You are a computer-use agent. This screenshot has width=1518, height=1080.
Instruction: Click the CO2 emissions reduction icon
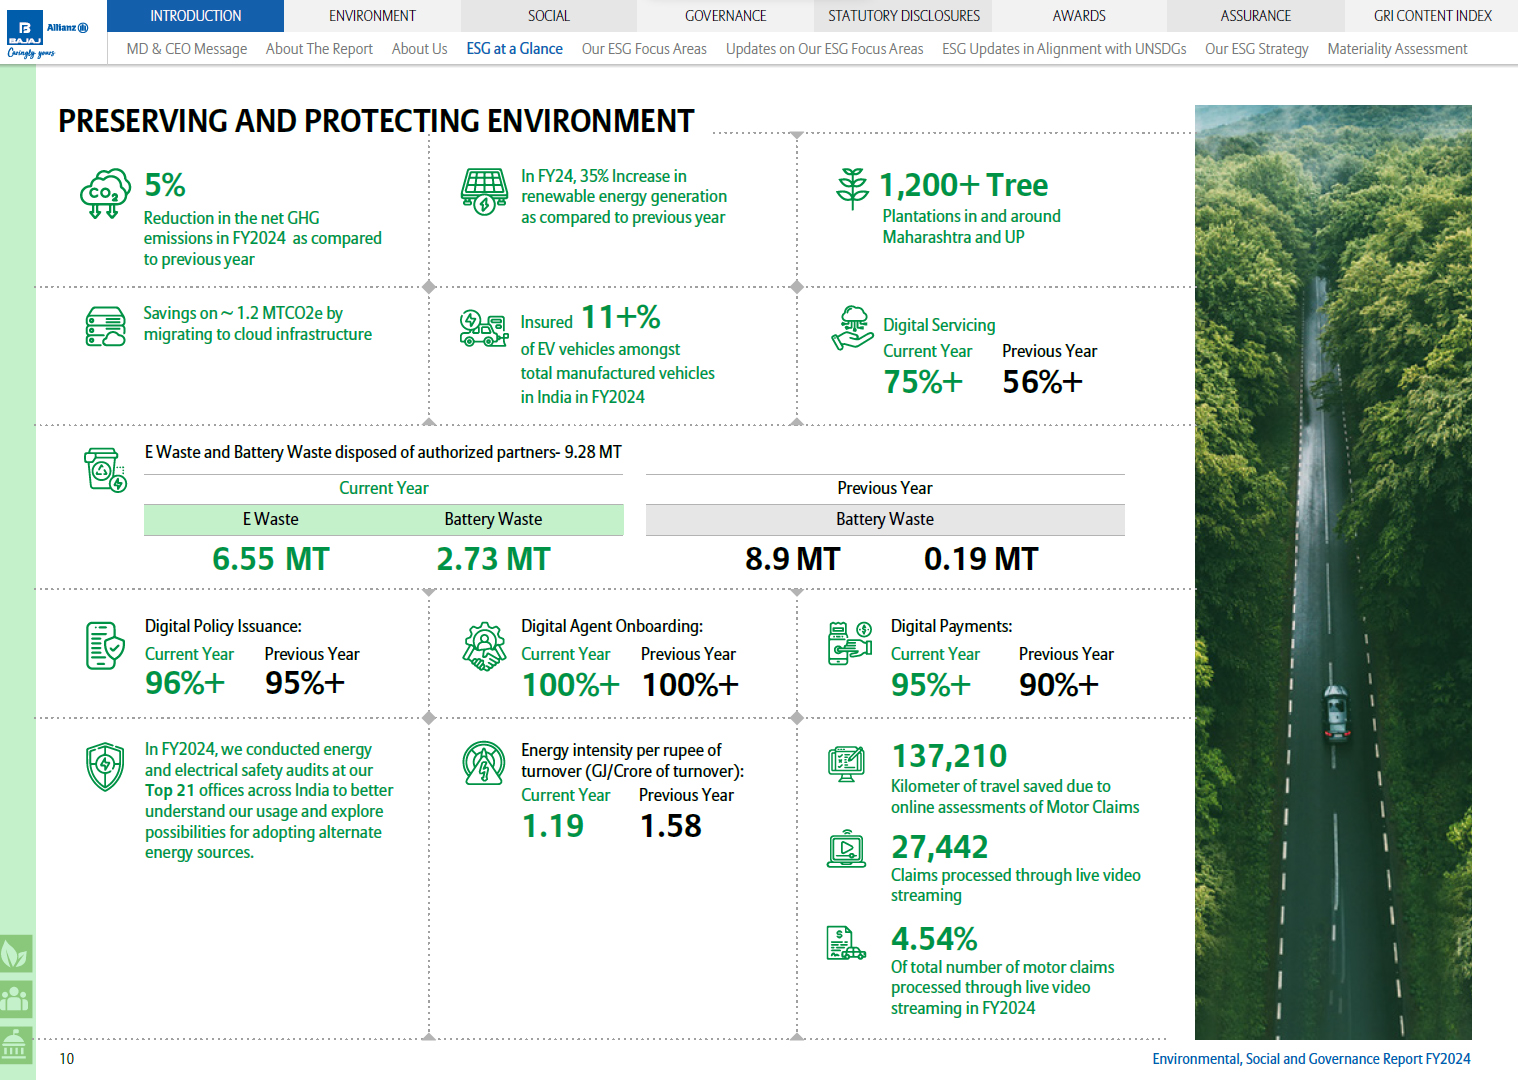pyautogui.click(x=105, y=193)
